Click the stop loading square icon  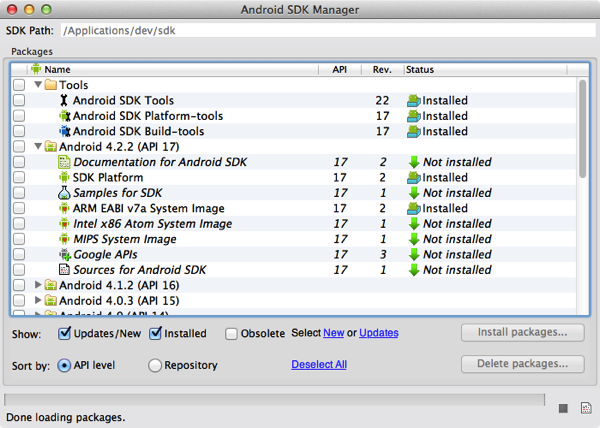tap(563, 408)
